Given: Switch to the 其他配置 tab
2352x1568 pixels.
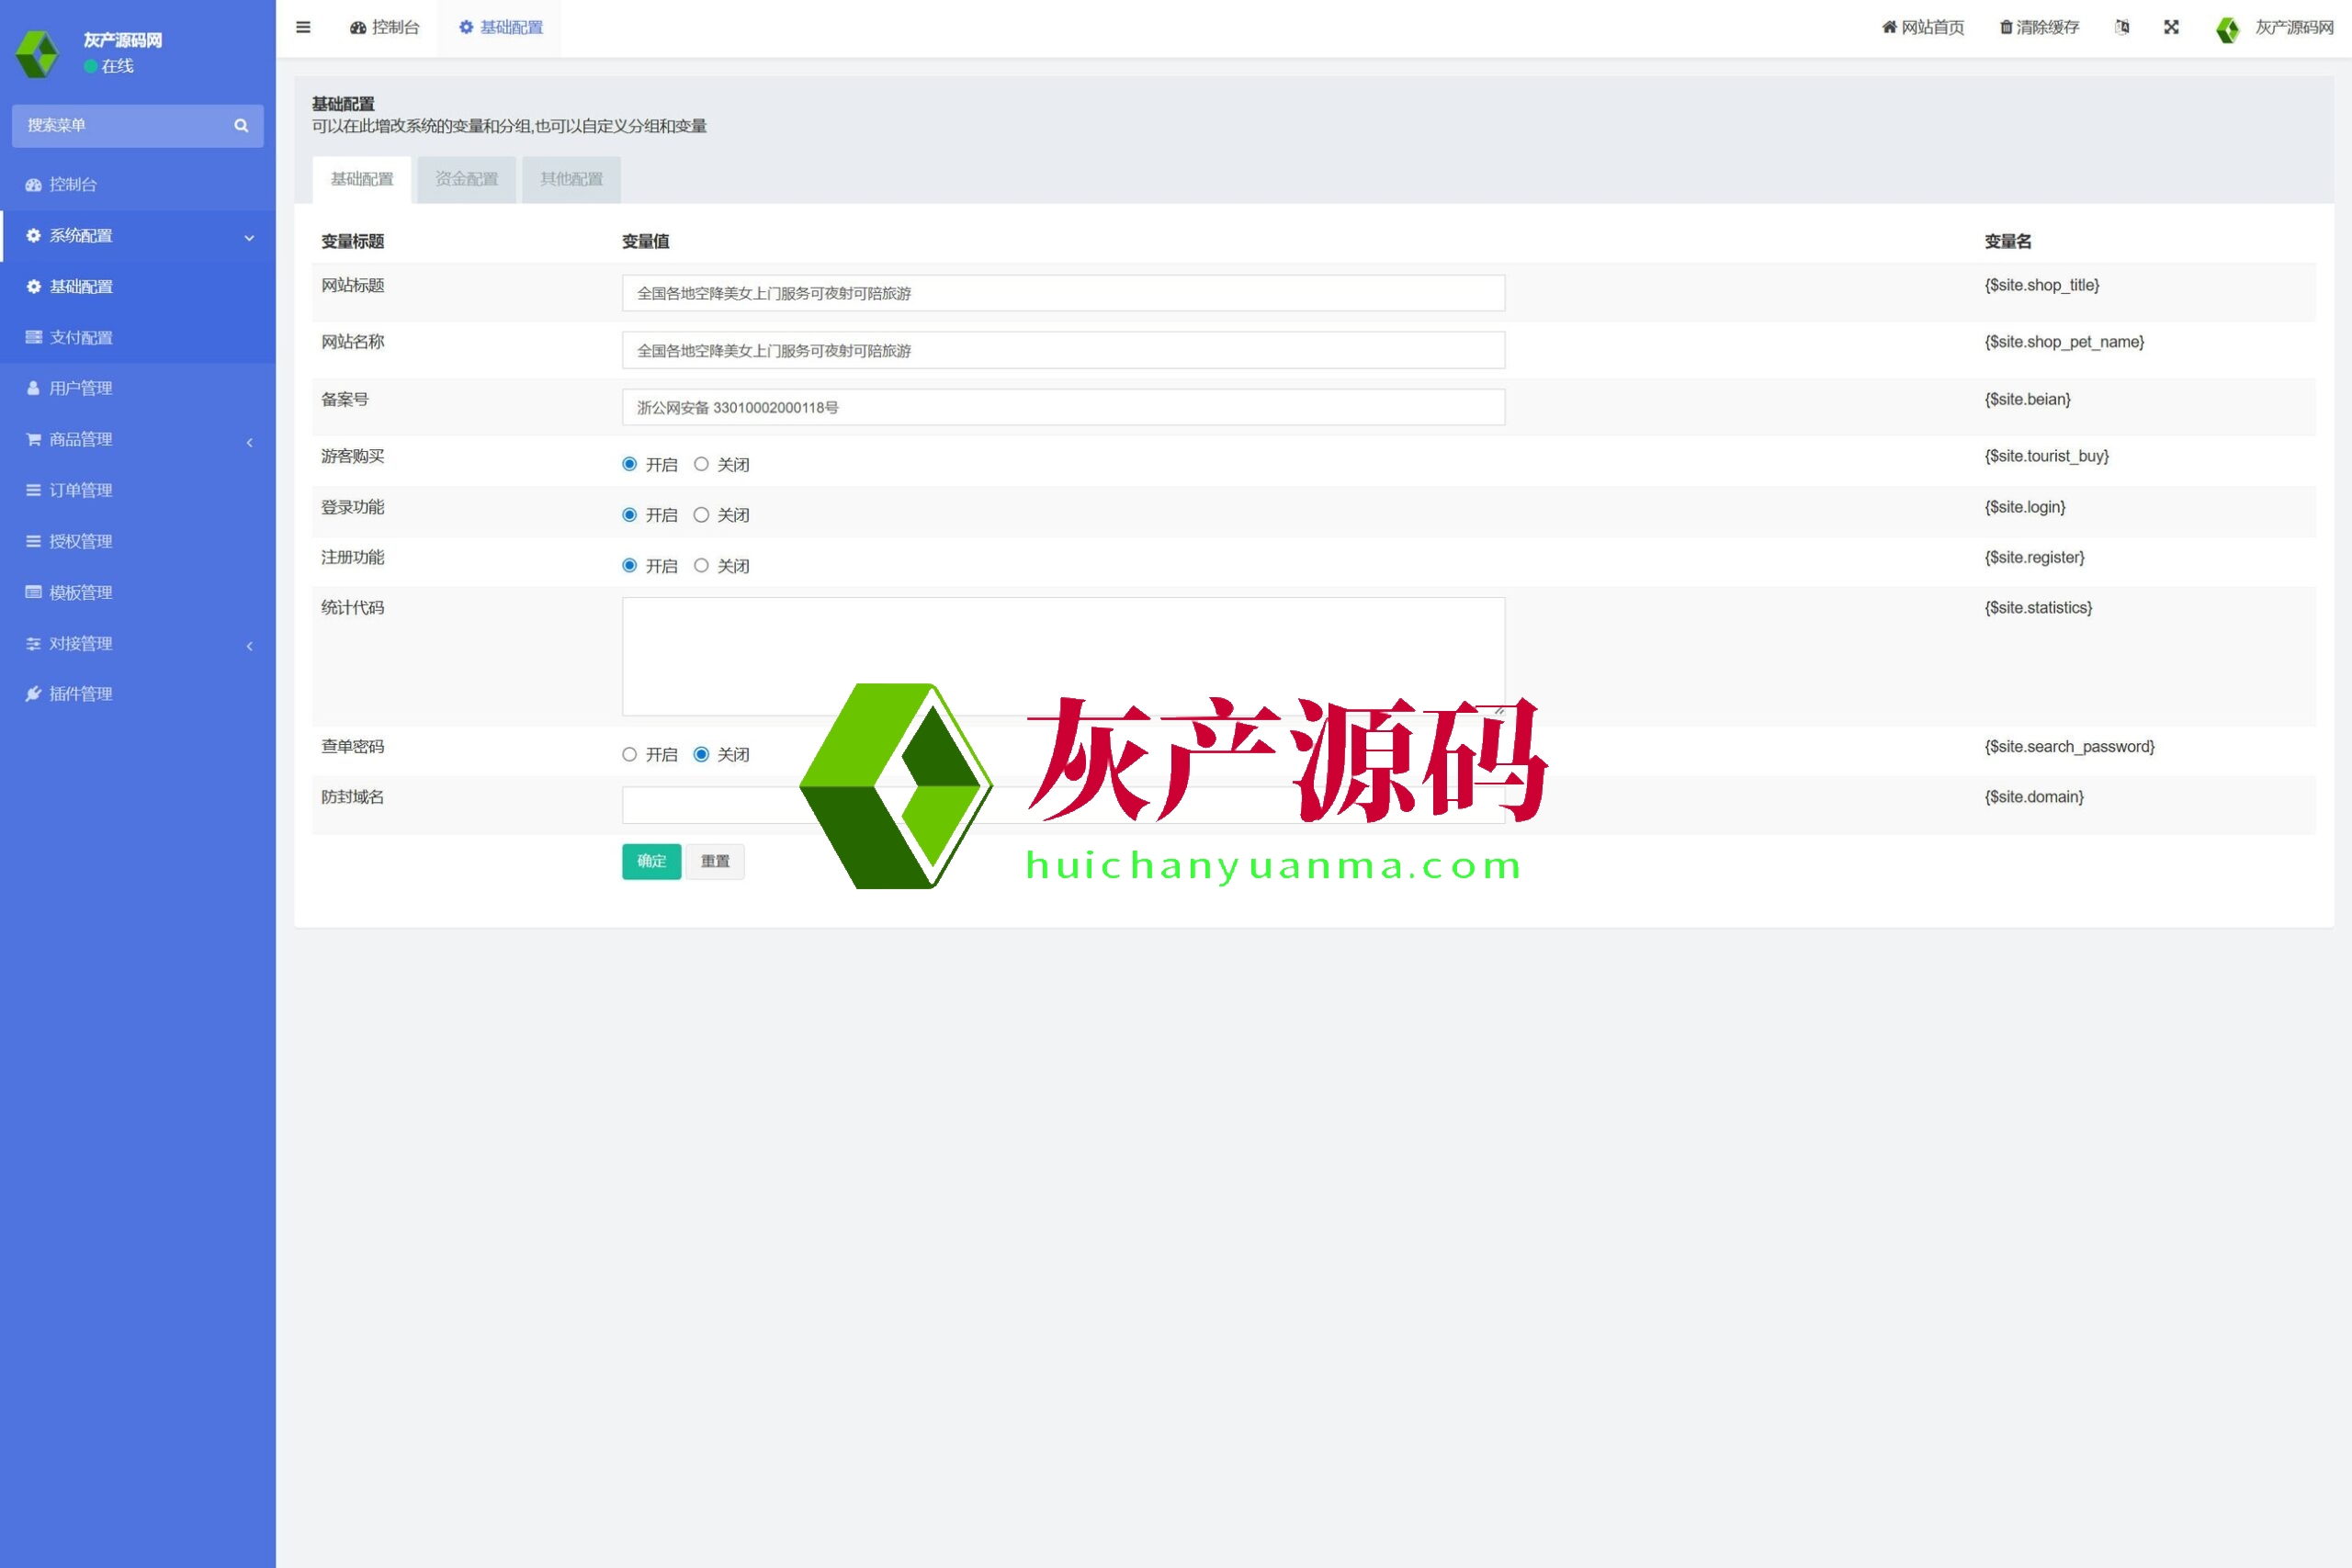Looking at the screenshot, I should [571, 179].
